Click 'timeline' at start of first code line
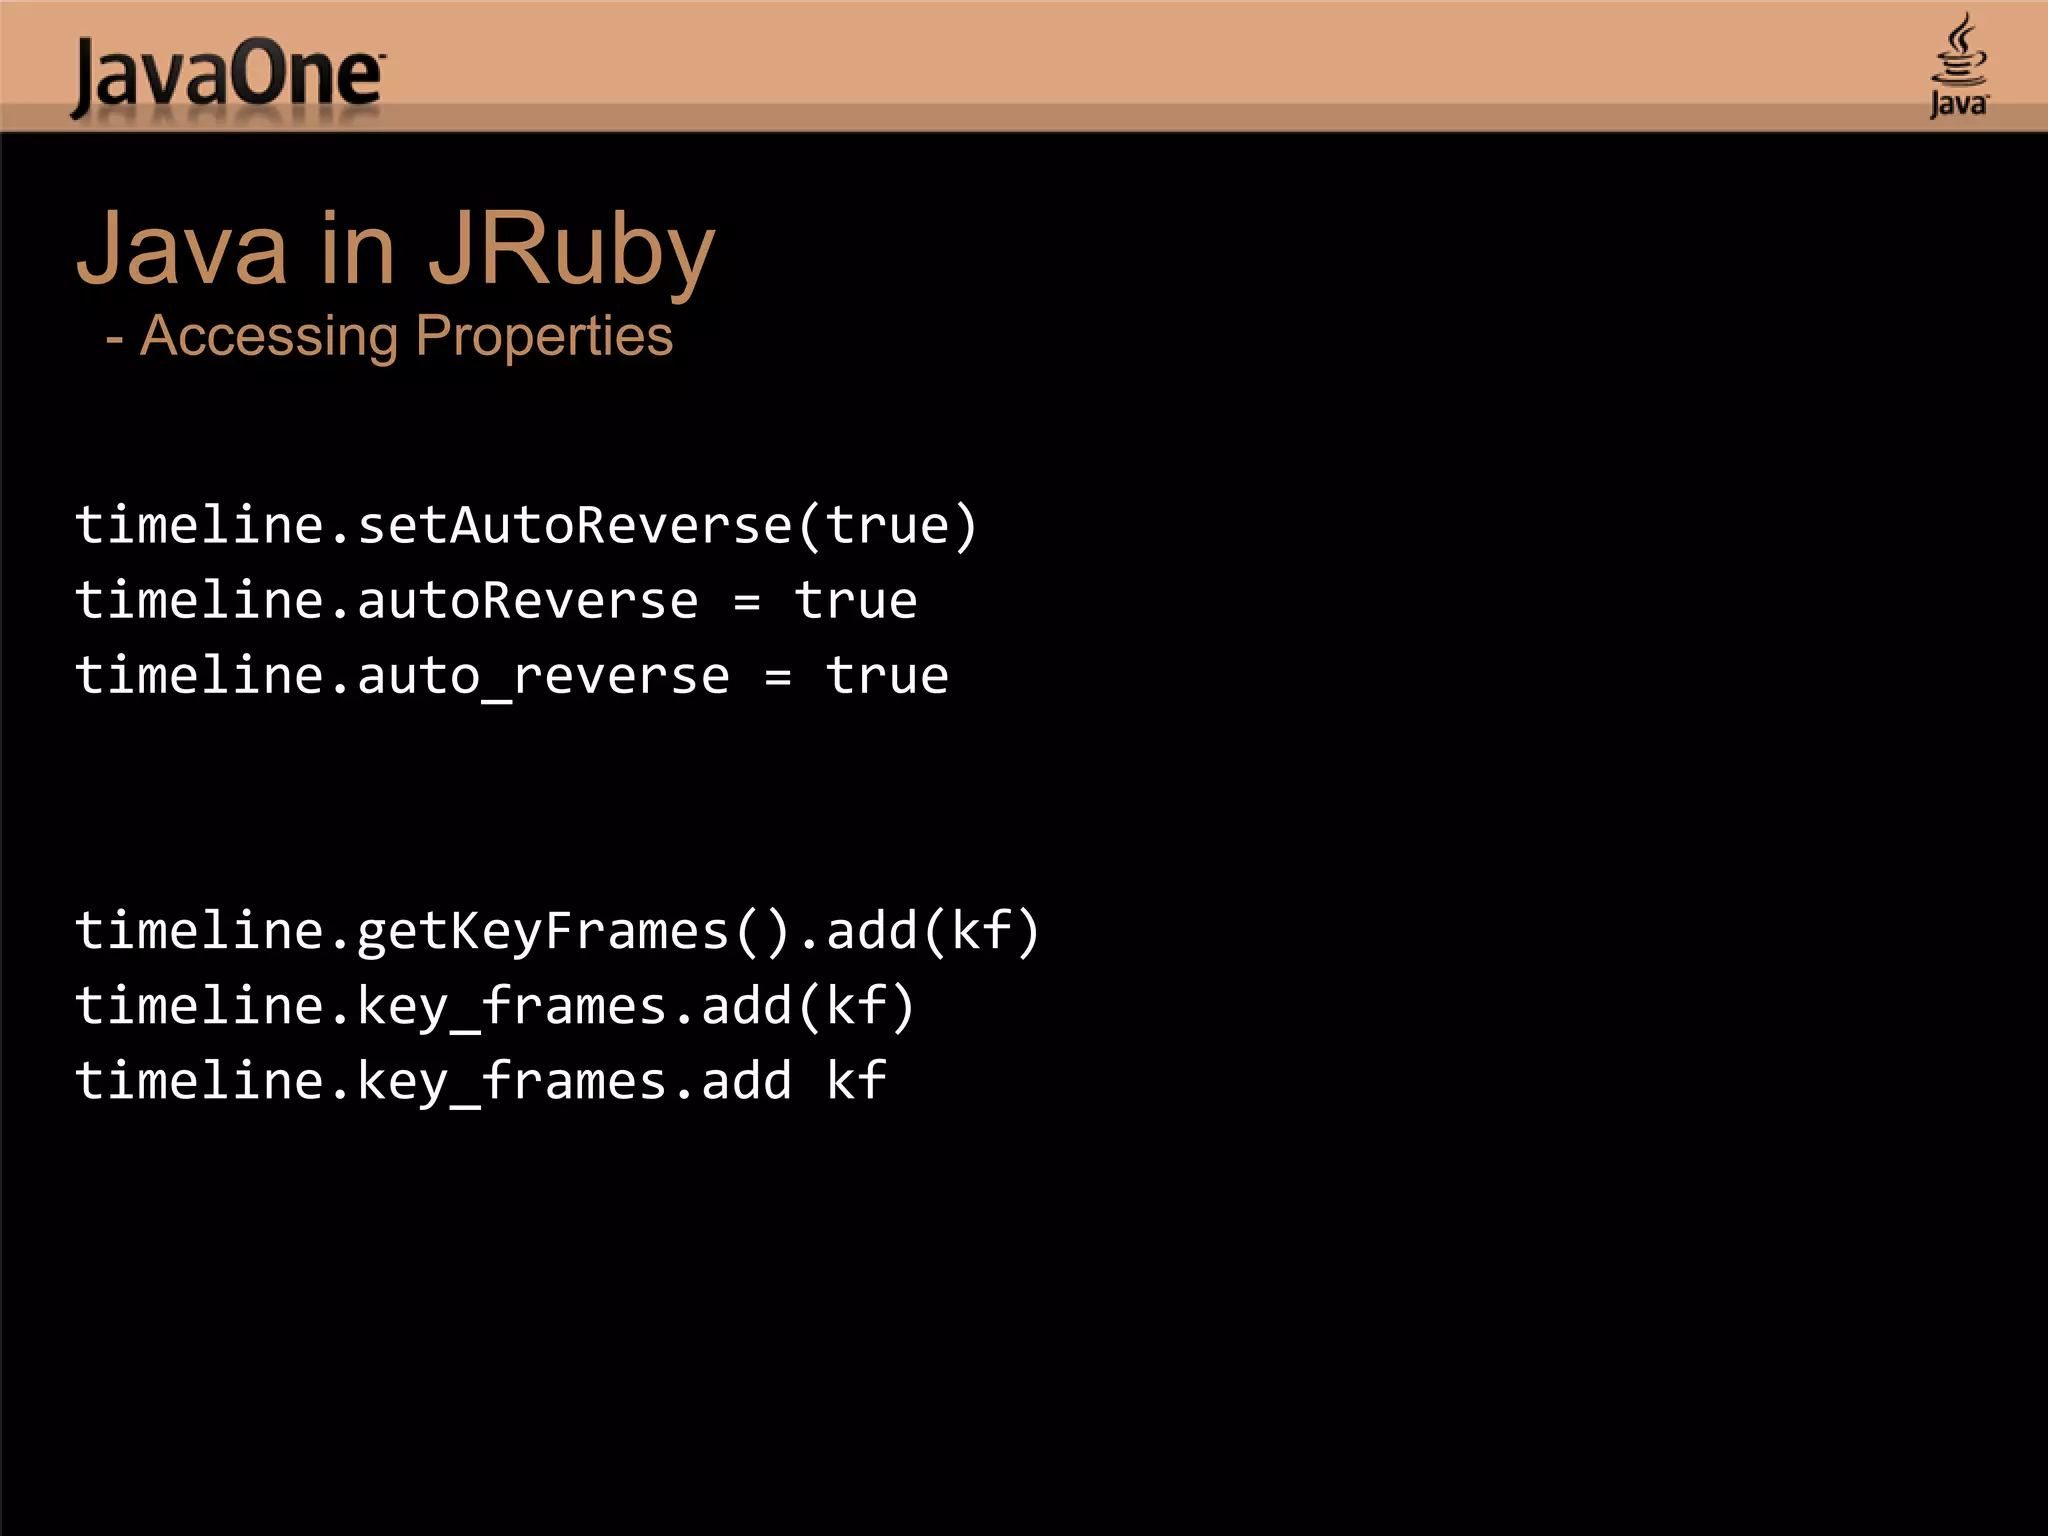2048x1536 pixels. click(200, 526)
